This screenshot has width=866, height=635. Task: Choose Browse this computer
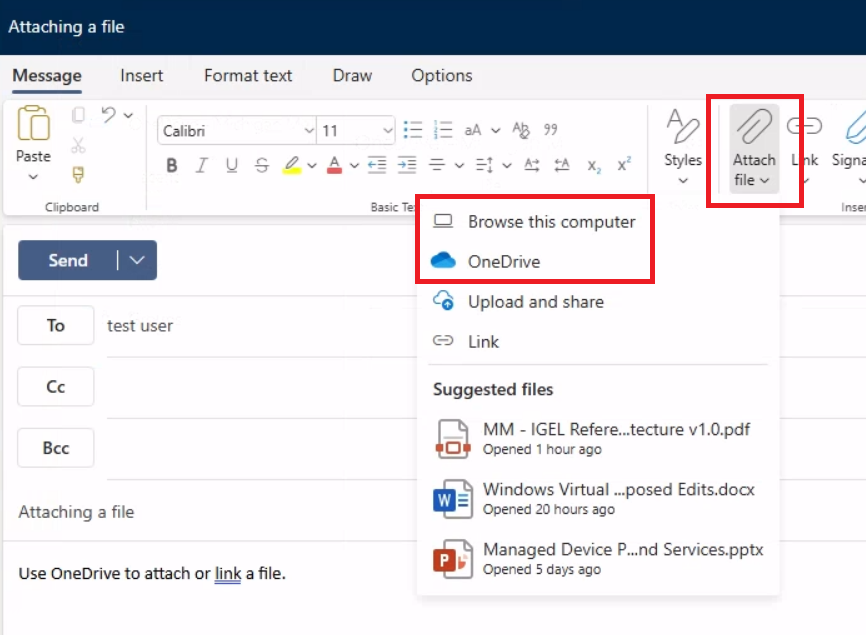[x=551, y=222]
